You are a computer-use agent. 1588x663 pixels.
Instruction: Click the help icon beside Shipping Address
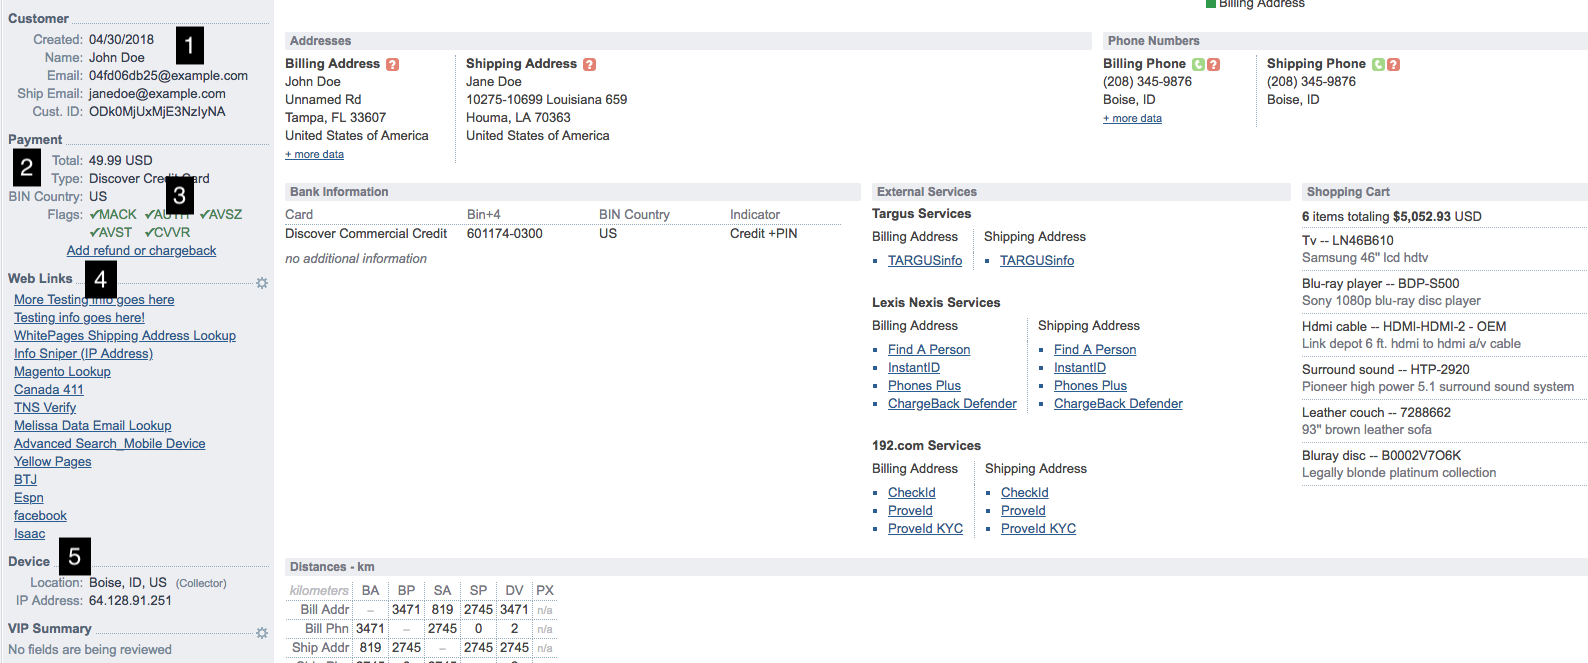pos(590,64)
